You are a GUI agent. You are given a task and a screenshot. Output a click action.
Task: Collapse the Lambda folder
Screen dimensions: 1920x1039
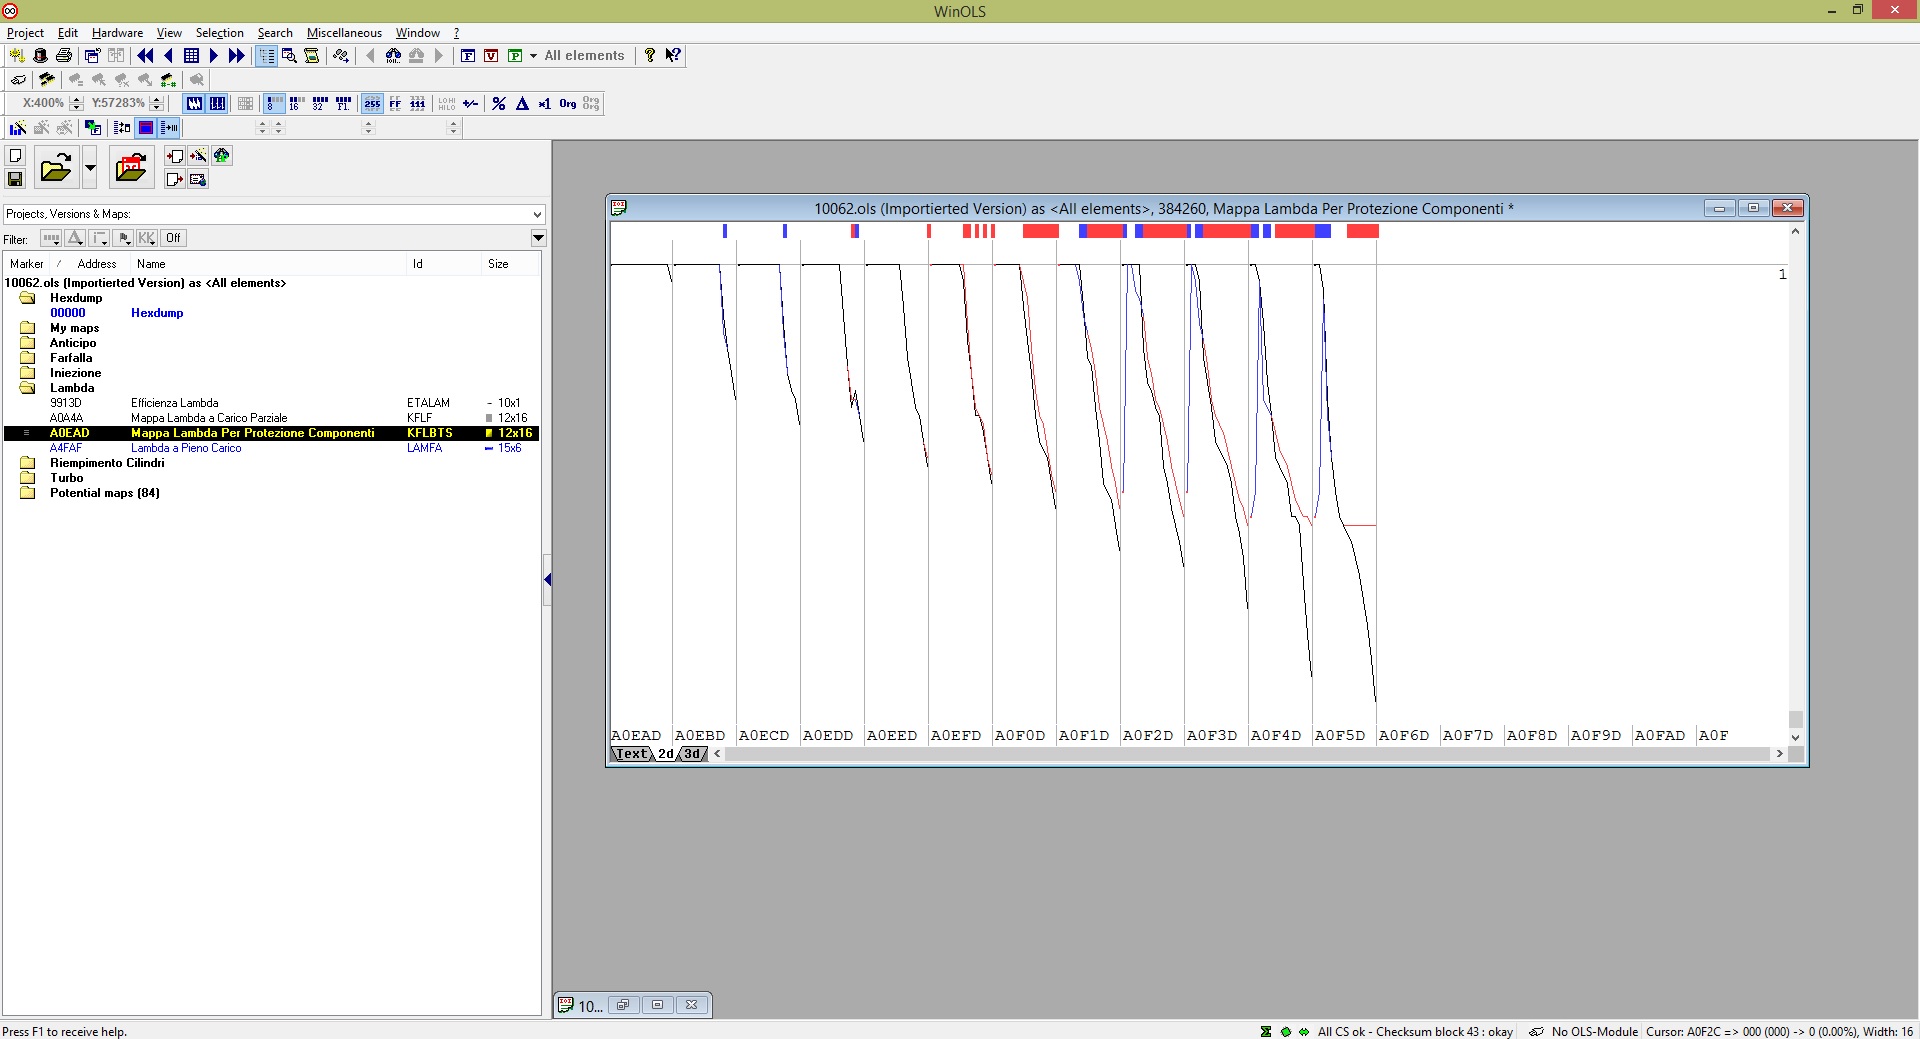click(x=28, y=388)
